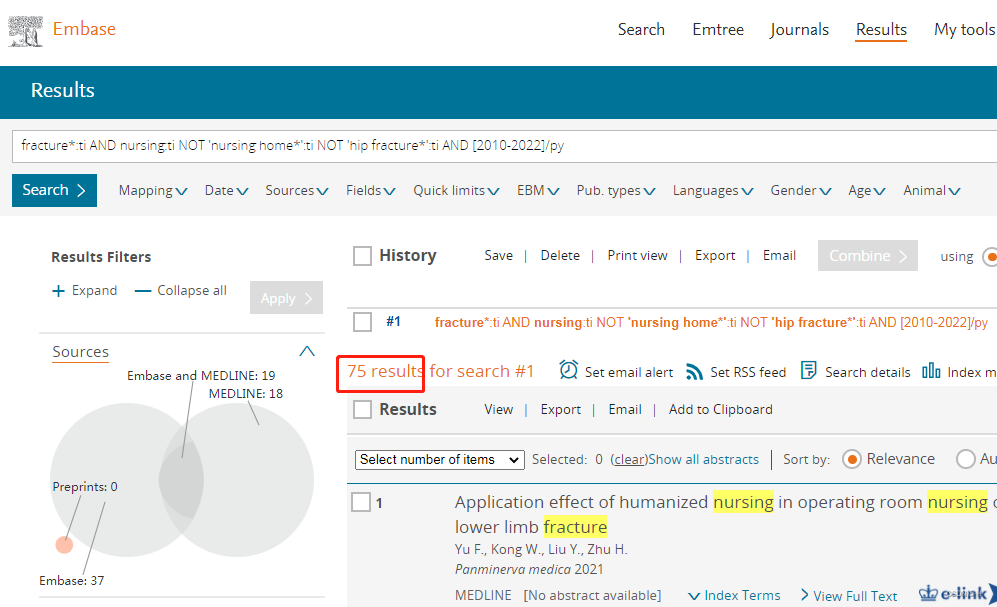Click the Sources filter heading
Screen dimensions: 997x607
coord(80,351)
